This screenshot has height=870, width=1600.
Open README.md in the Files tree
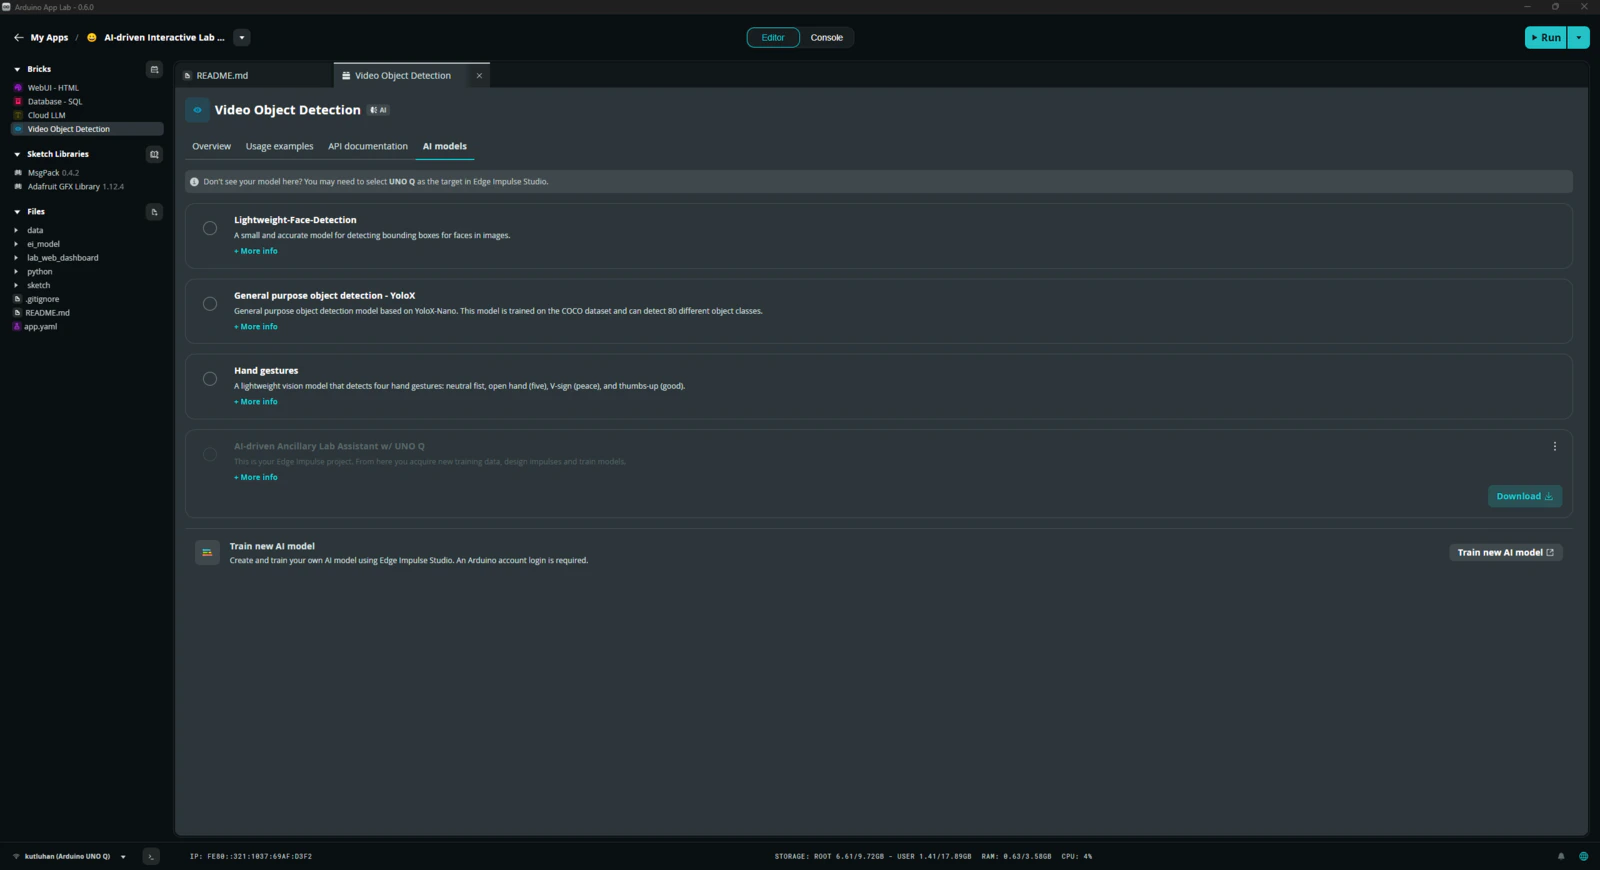point(47,313)
